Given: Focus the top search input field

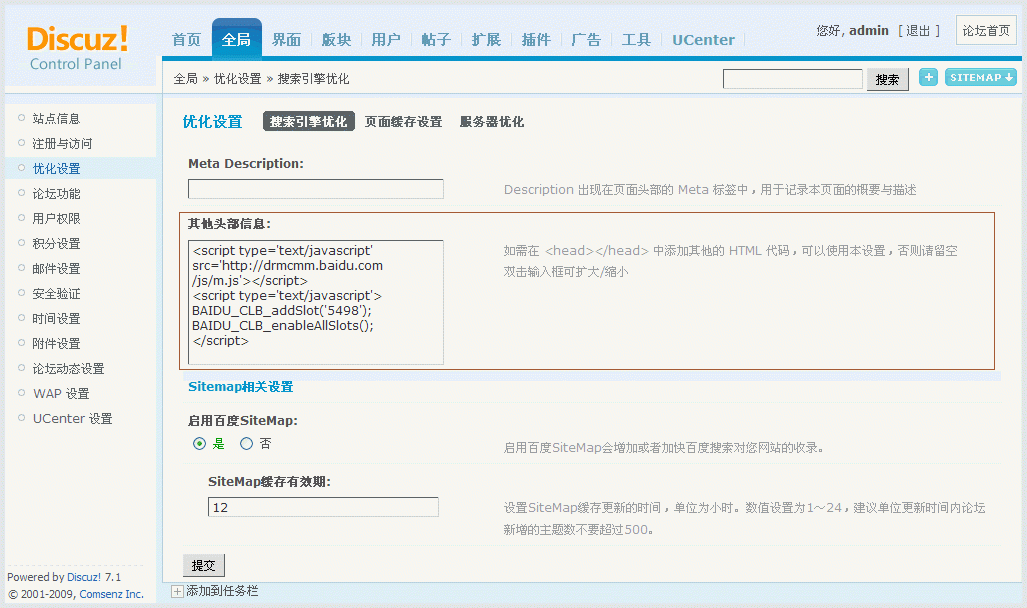Looking at the screenshot, I should pyautogui.click(x=793, y=79).
